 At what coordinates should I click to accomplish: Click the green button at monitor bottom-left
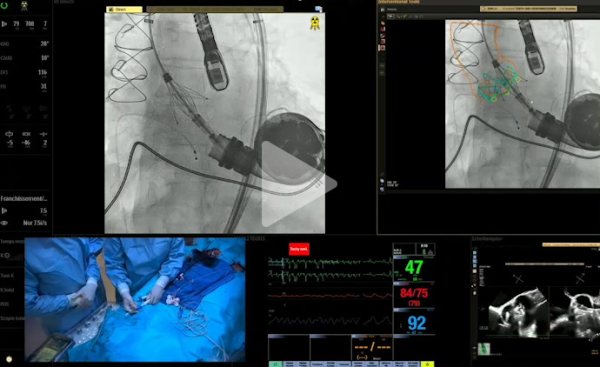[x=275, y=364]
